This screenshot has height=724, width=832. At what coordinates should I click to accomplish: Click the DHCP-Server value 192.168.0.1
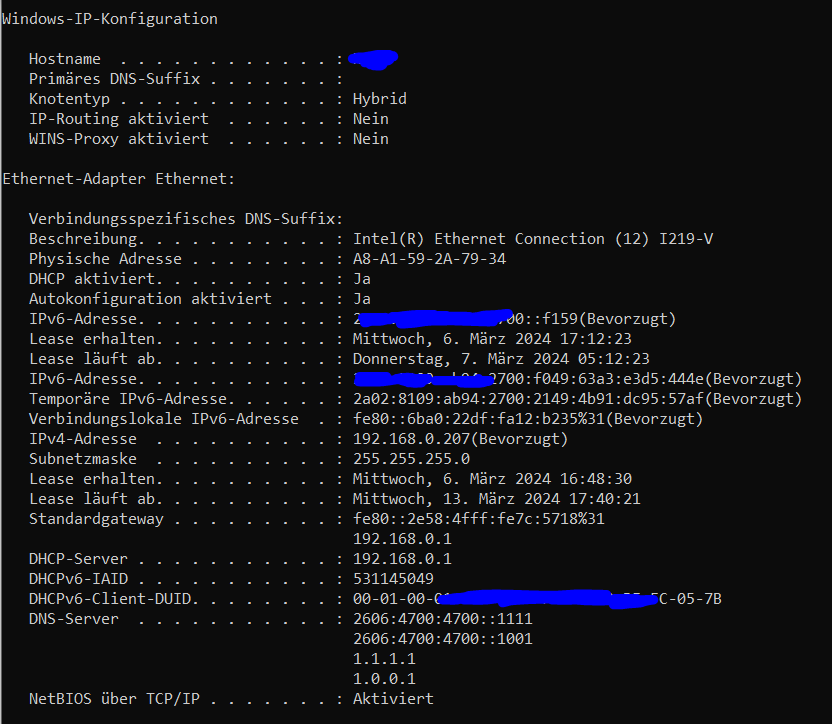point(402,559)
